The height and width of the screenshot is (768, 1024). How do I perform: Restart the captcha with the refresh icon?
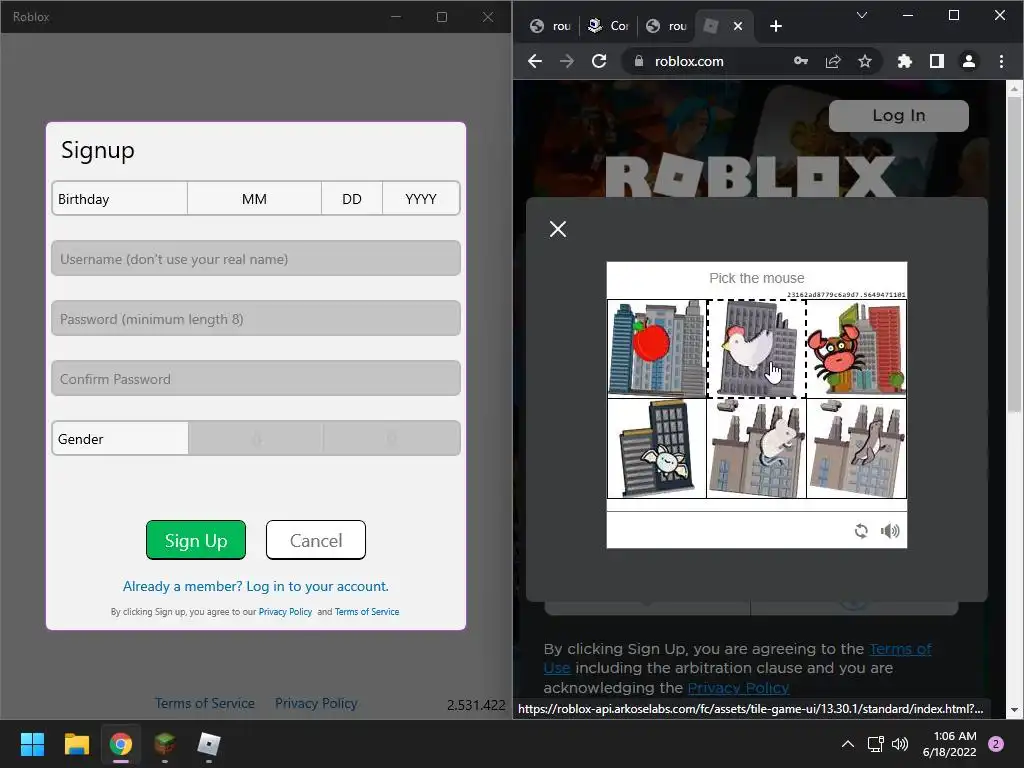[861, 531]
